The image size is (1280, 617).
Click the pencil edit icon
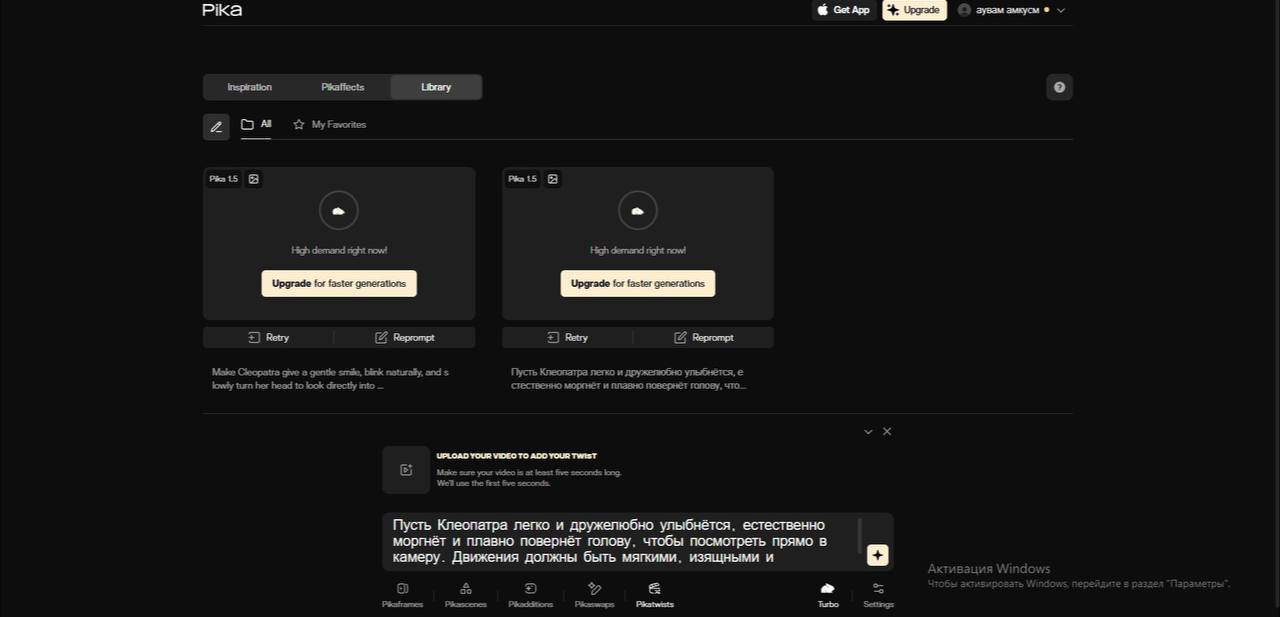(216, 126)
